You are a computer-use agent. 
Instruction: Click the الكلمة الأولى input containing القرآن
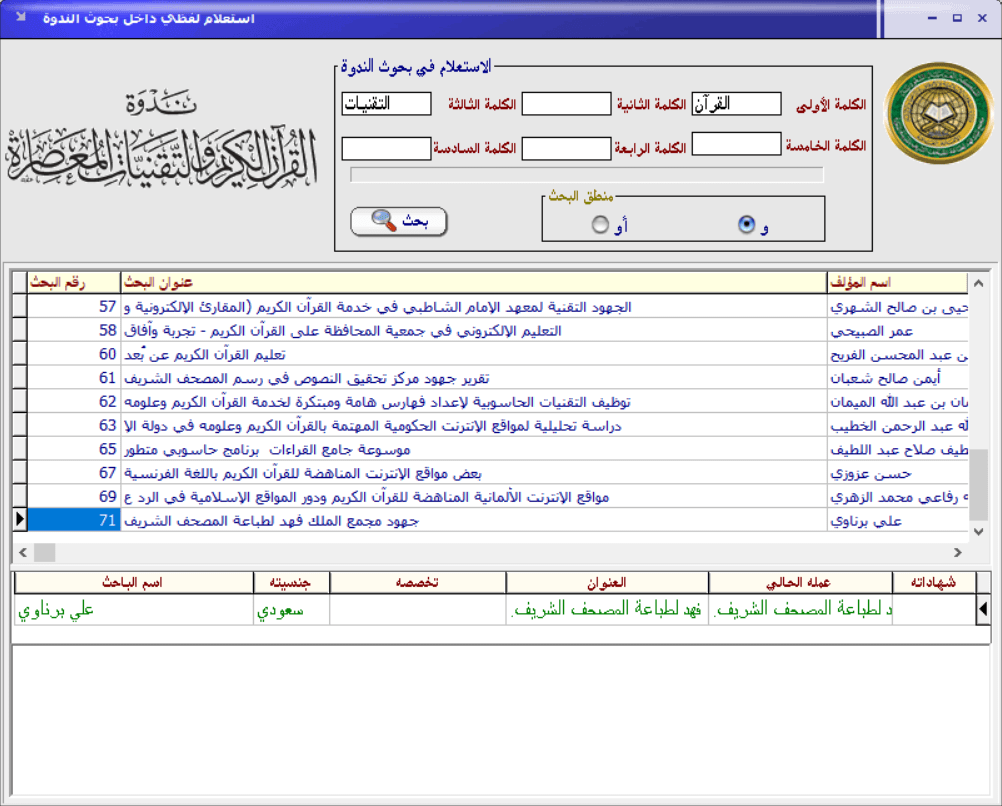click(736, 104)
